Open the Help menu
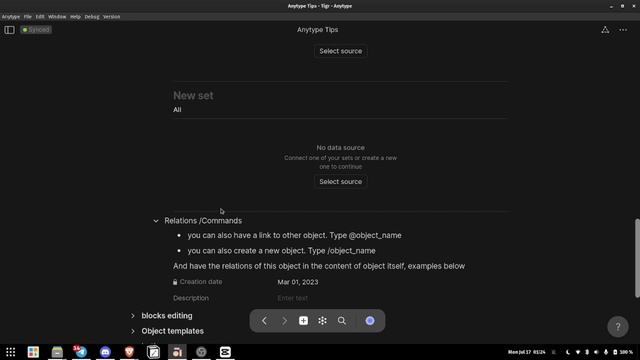This screenshot has height=360, width=640. coord(75,17)
